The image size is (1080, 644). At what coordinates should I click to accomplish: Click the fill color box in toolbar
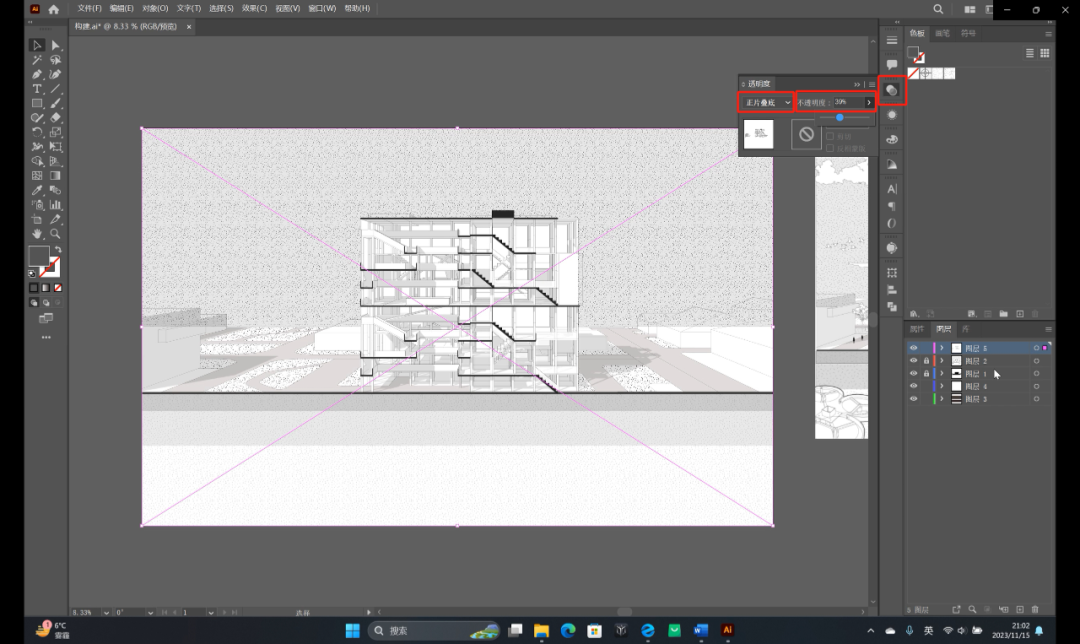(39, 256)
